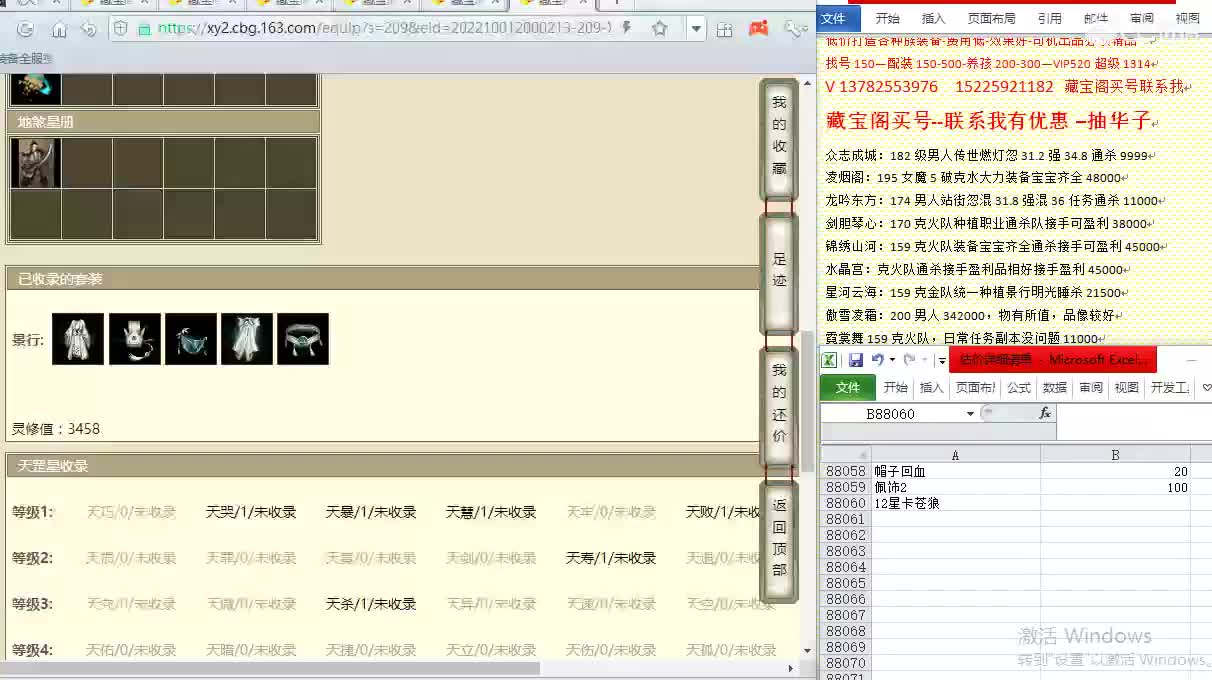Open 我的收藏 side button

pyautogui.click(x=779, y=136)
